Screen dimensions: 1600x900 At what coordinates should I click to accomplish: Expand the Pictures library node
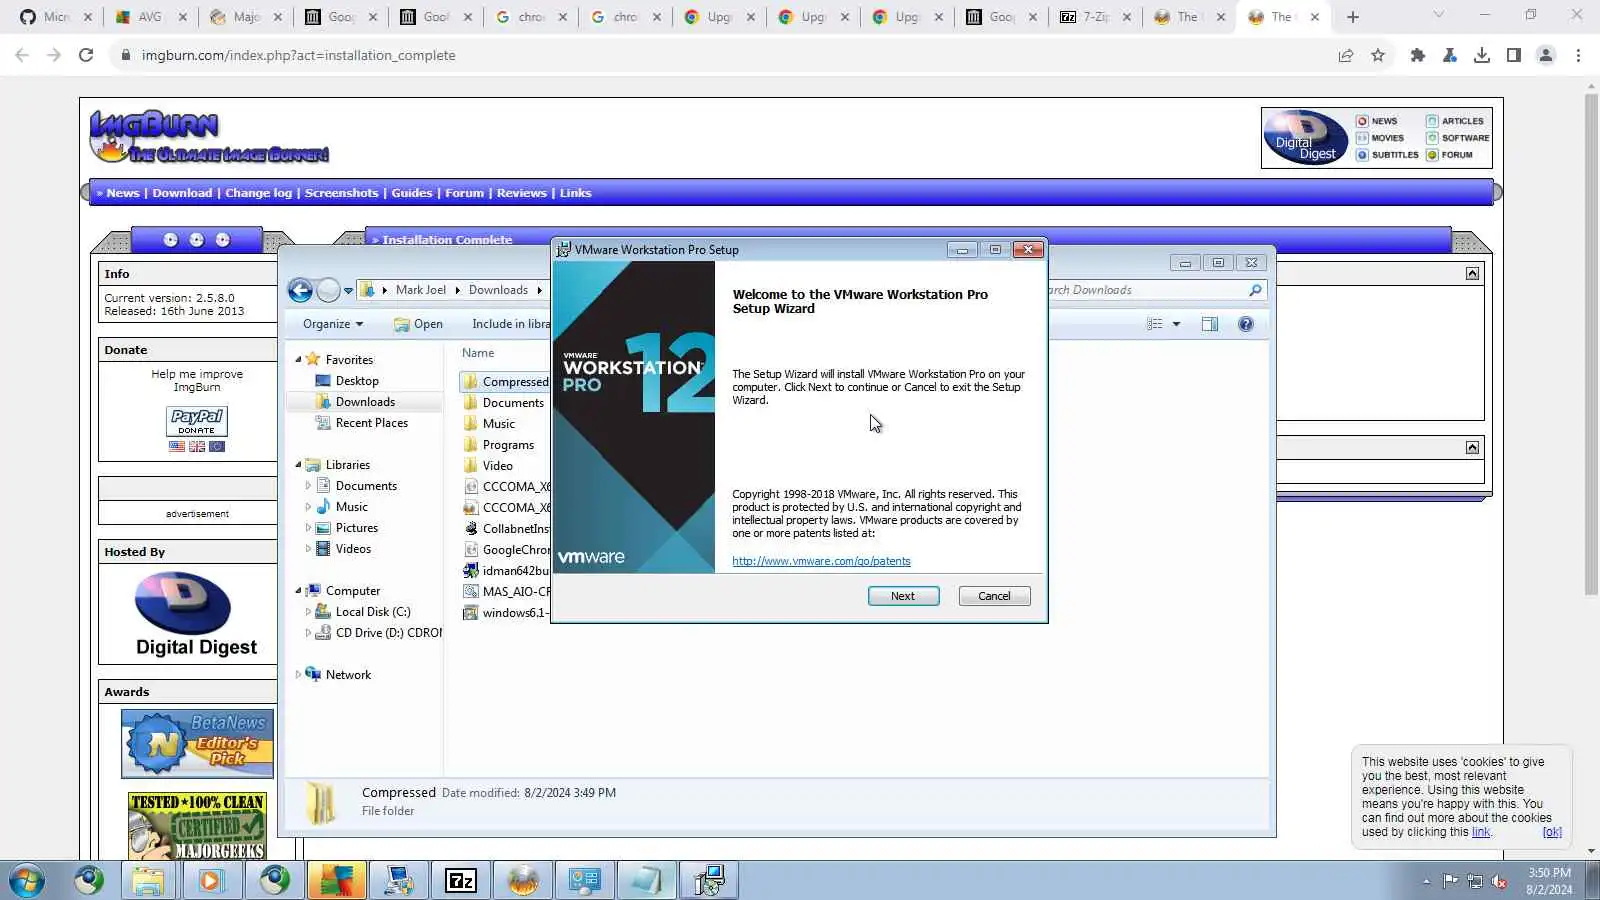point(308,528)
